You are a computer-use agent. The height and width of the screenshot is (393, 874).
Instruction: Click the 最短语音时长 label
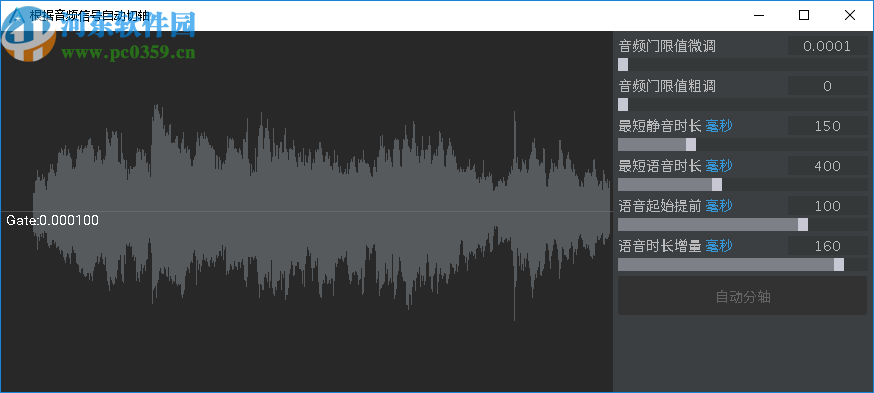click(x=660, y=166)
